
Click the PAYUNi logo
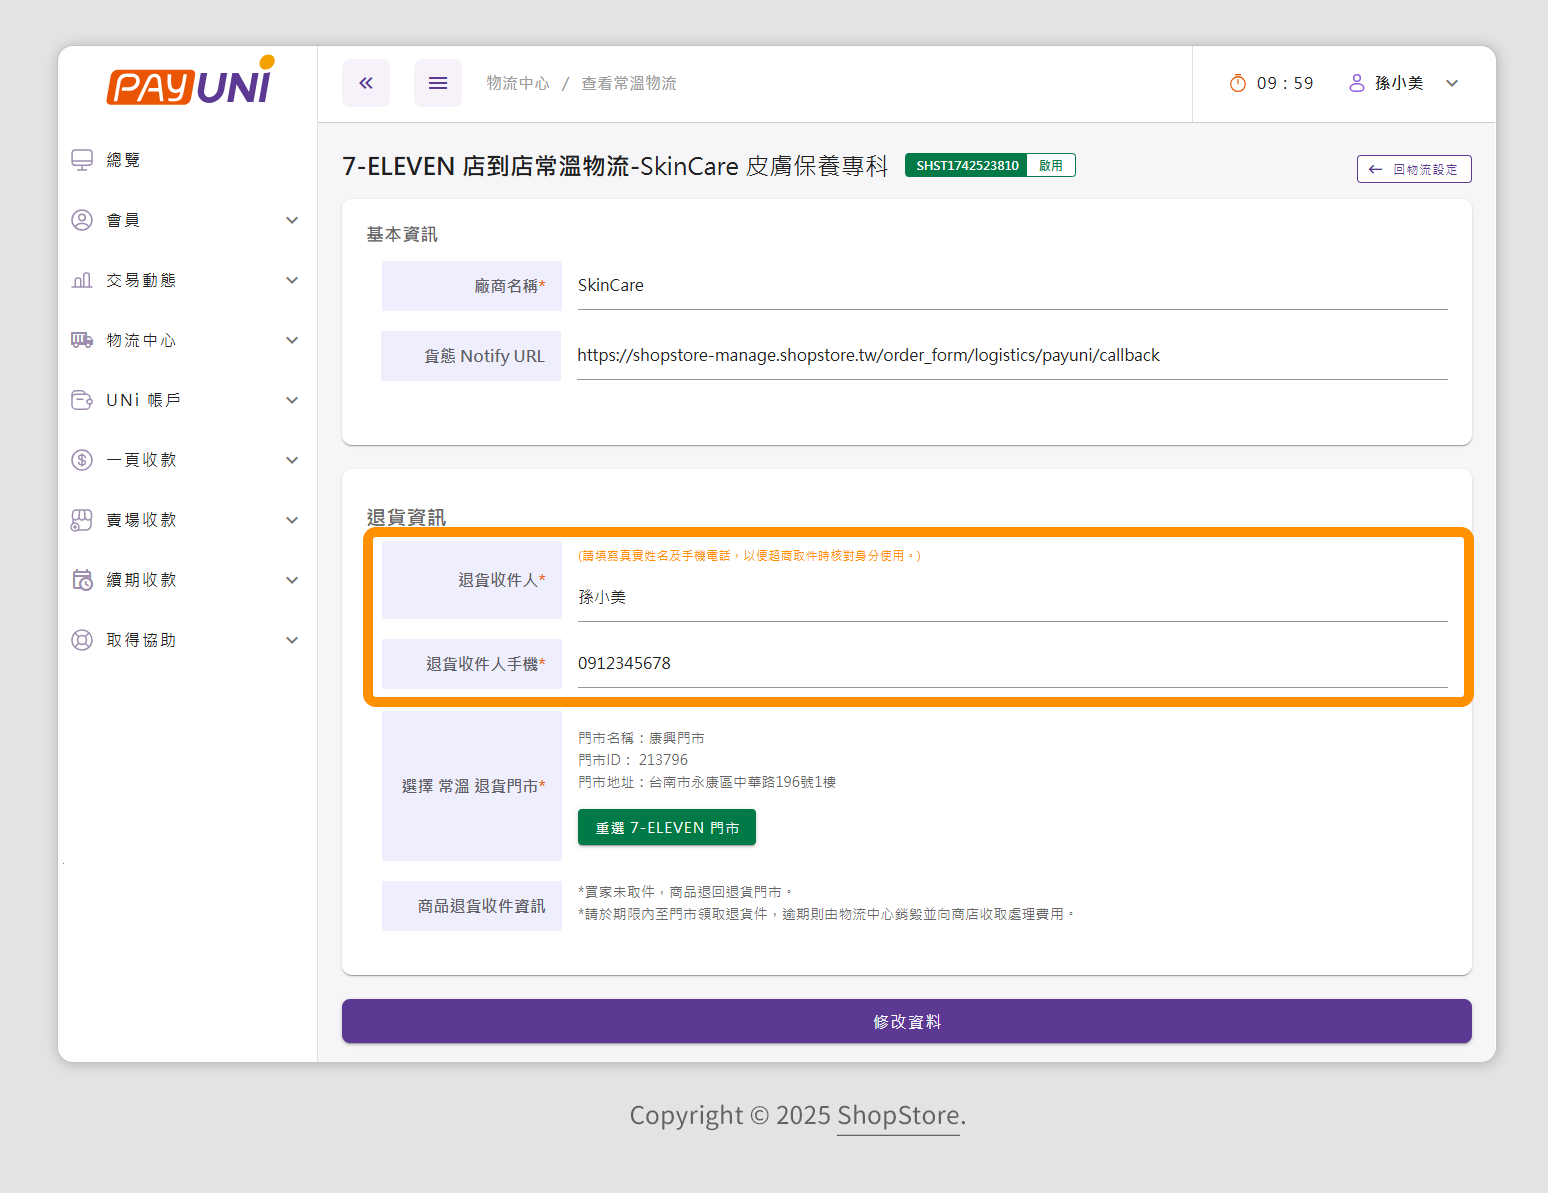pos(190,81)
